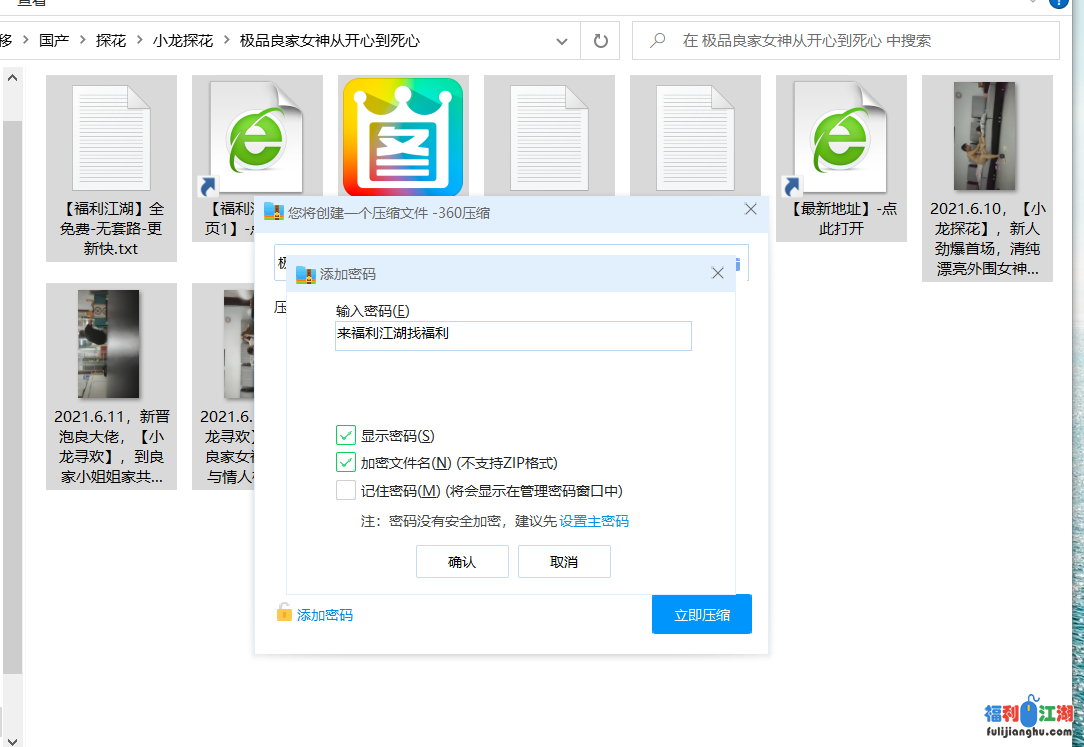The height and width of the screenshot is (747, 1084).
Task: Click the scroll up arrow on left scrollbar
Action: pyautogui.click(x=12, y=78)
